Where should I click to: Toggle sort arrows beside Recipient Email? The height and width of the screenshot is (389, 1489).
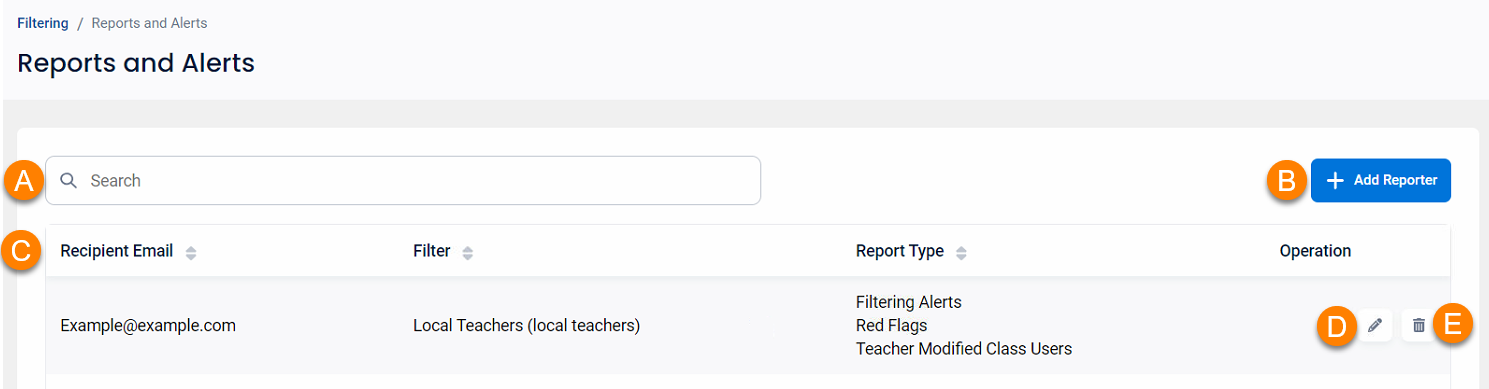point(191,253)
